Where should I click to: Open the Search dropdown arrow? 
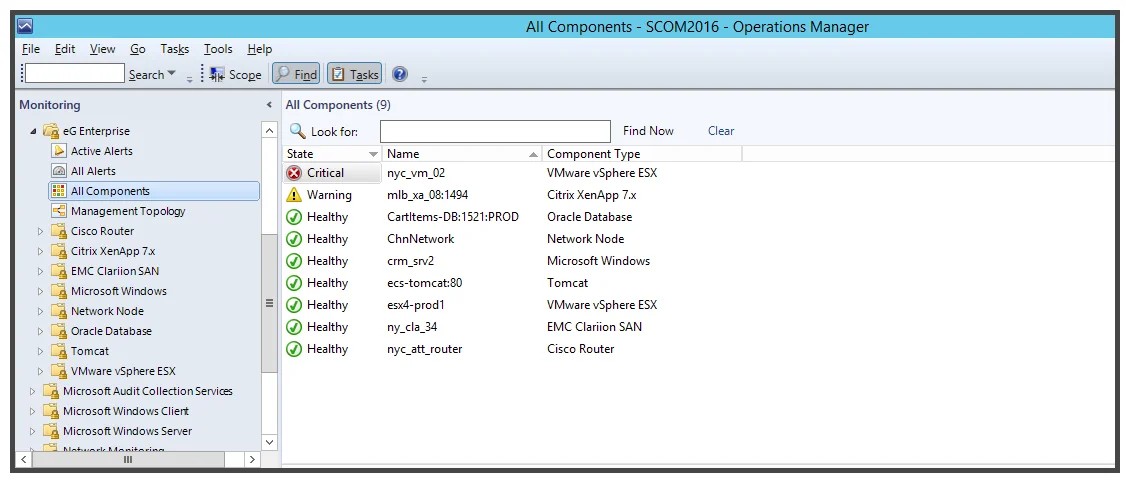(172, 74)
